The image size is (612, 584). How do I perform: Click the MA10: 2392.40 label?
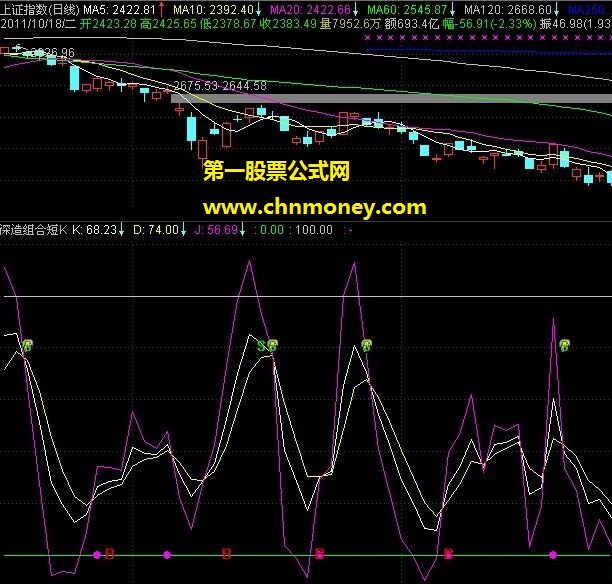click(214, 9)
